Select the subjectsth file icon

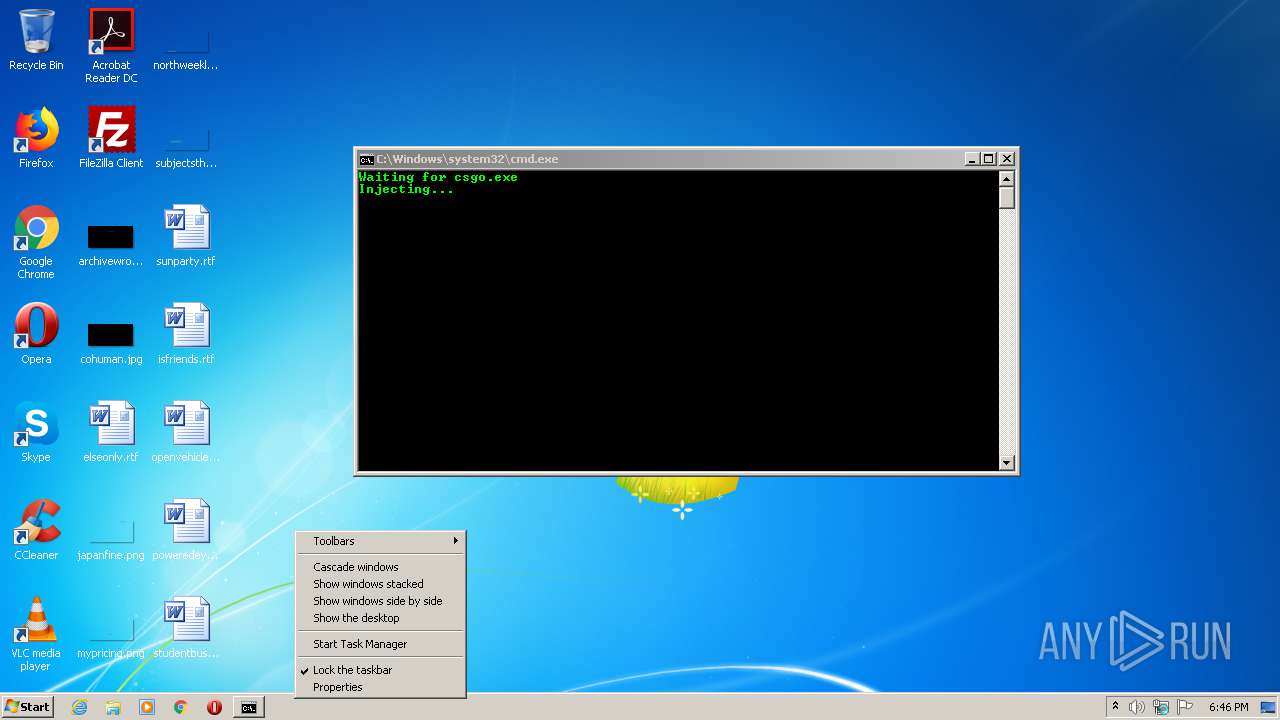[186, 147]
